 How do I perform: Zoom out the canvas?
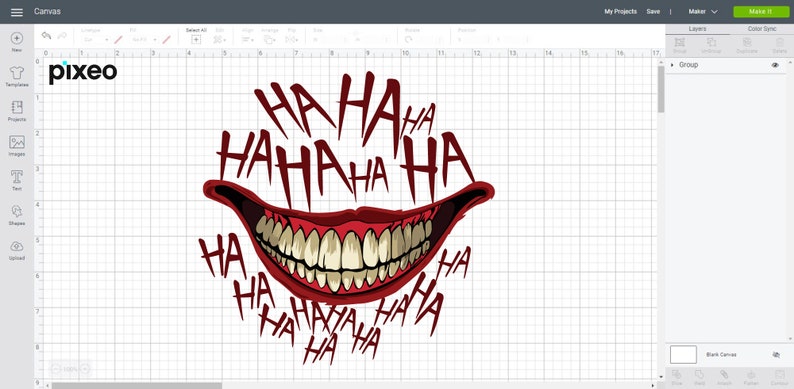pos(55,369)
